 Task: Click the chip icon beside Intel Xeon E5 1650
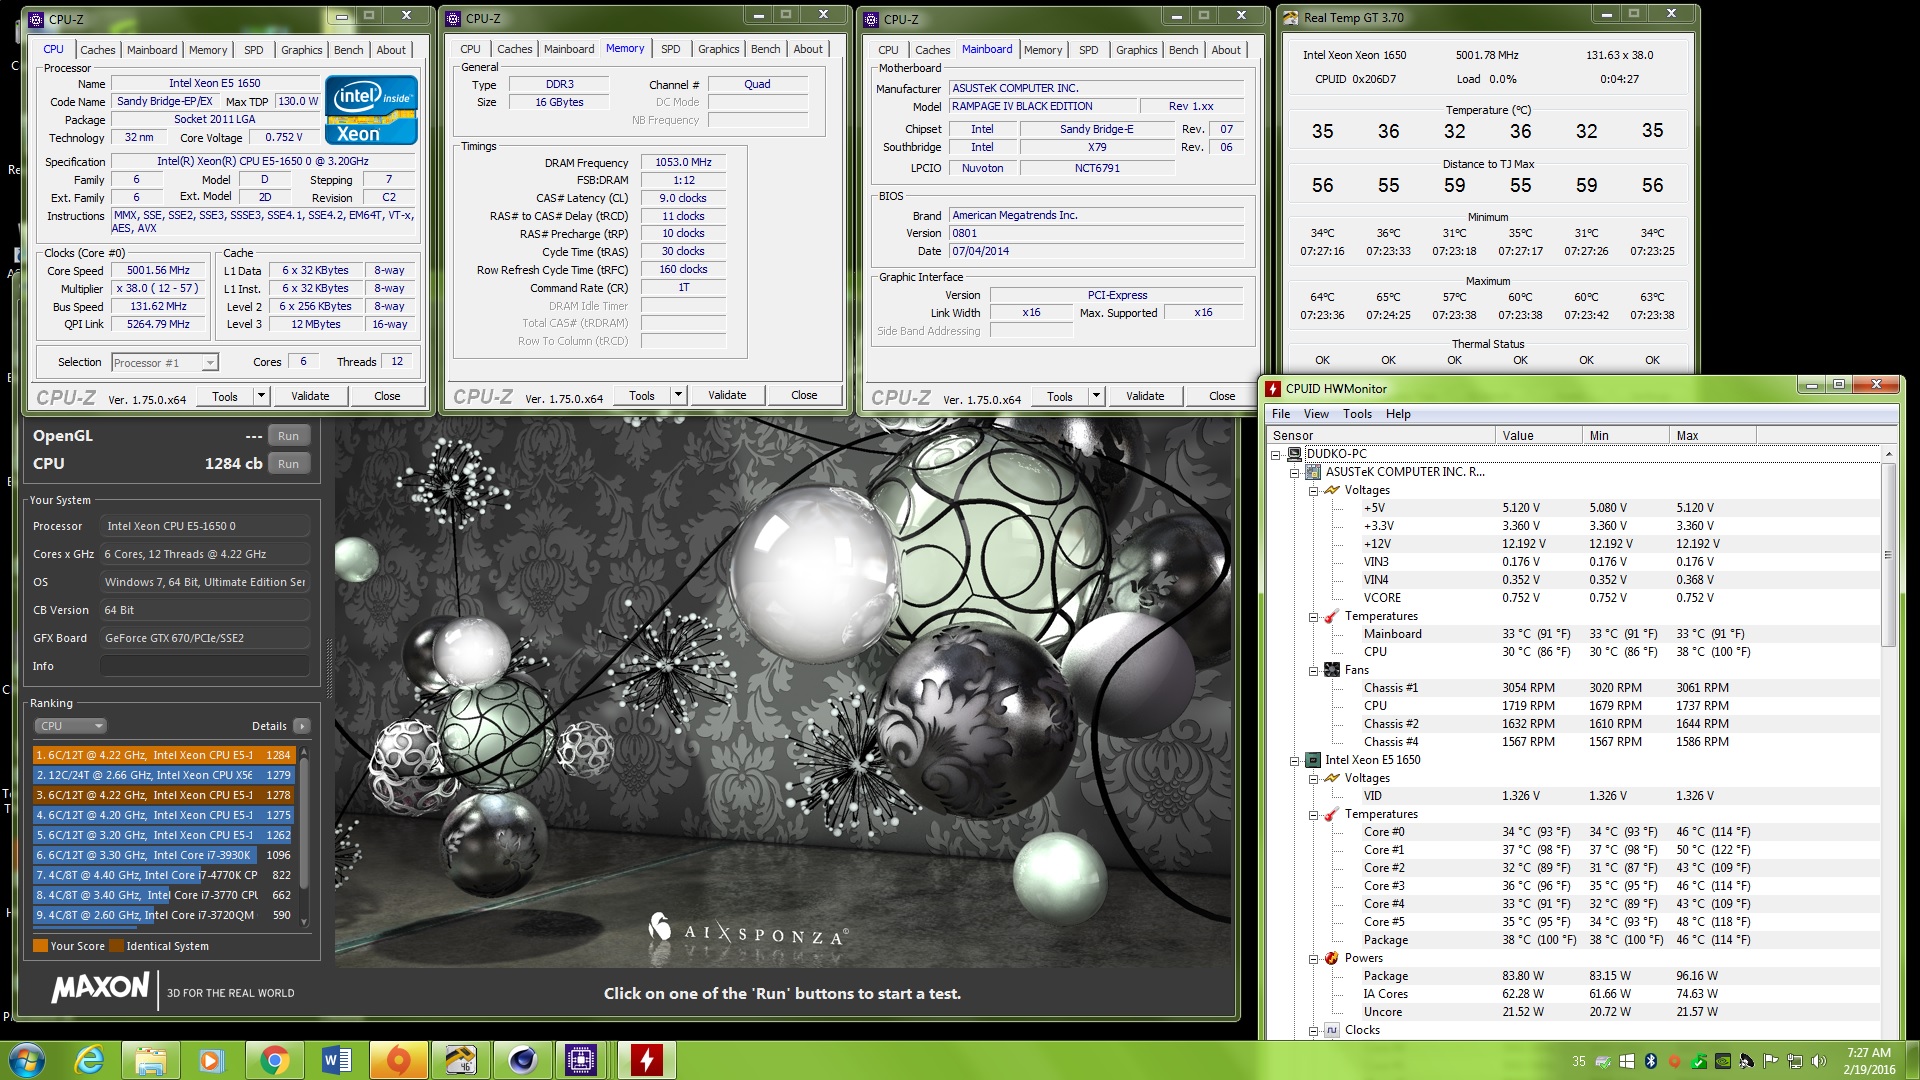1313,760
